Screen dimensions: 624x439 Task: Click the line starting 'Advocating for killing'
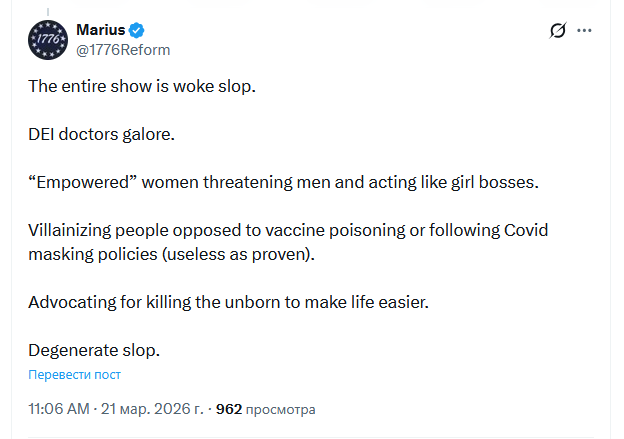pos(228,302)
